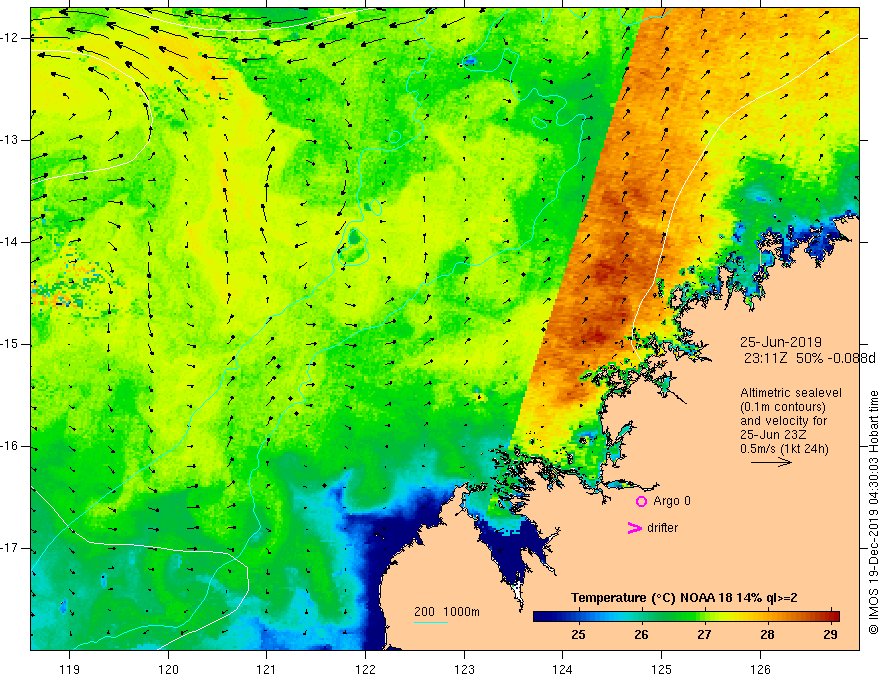Click the 'and velocity for' caption line
The width and height of the screenshot is (880, 680).
coord(783,421)
